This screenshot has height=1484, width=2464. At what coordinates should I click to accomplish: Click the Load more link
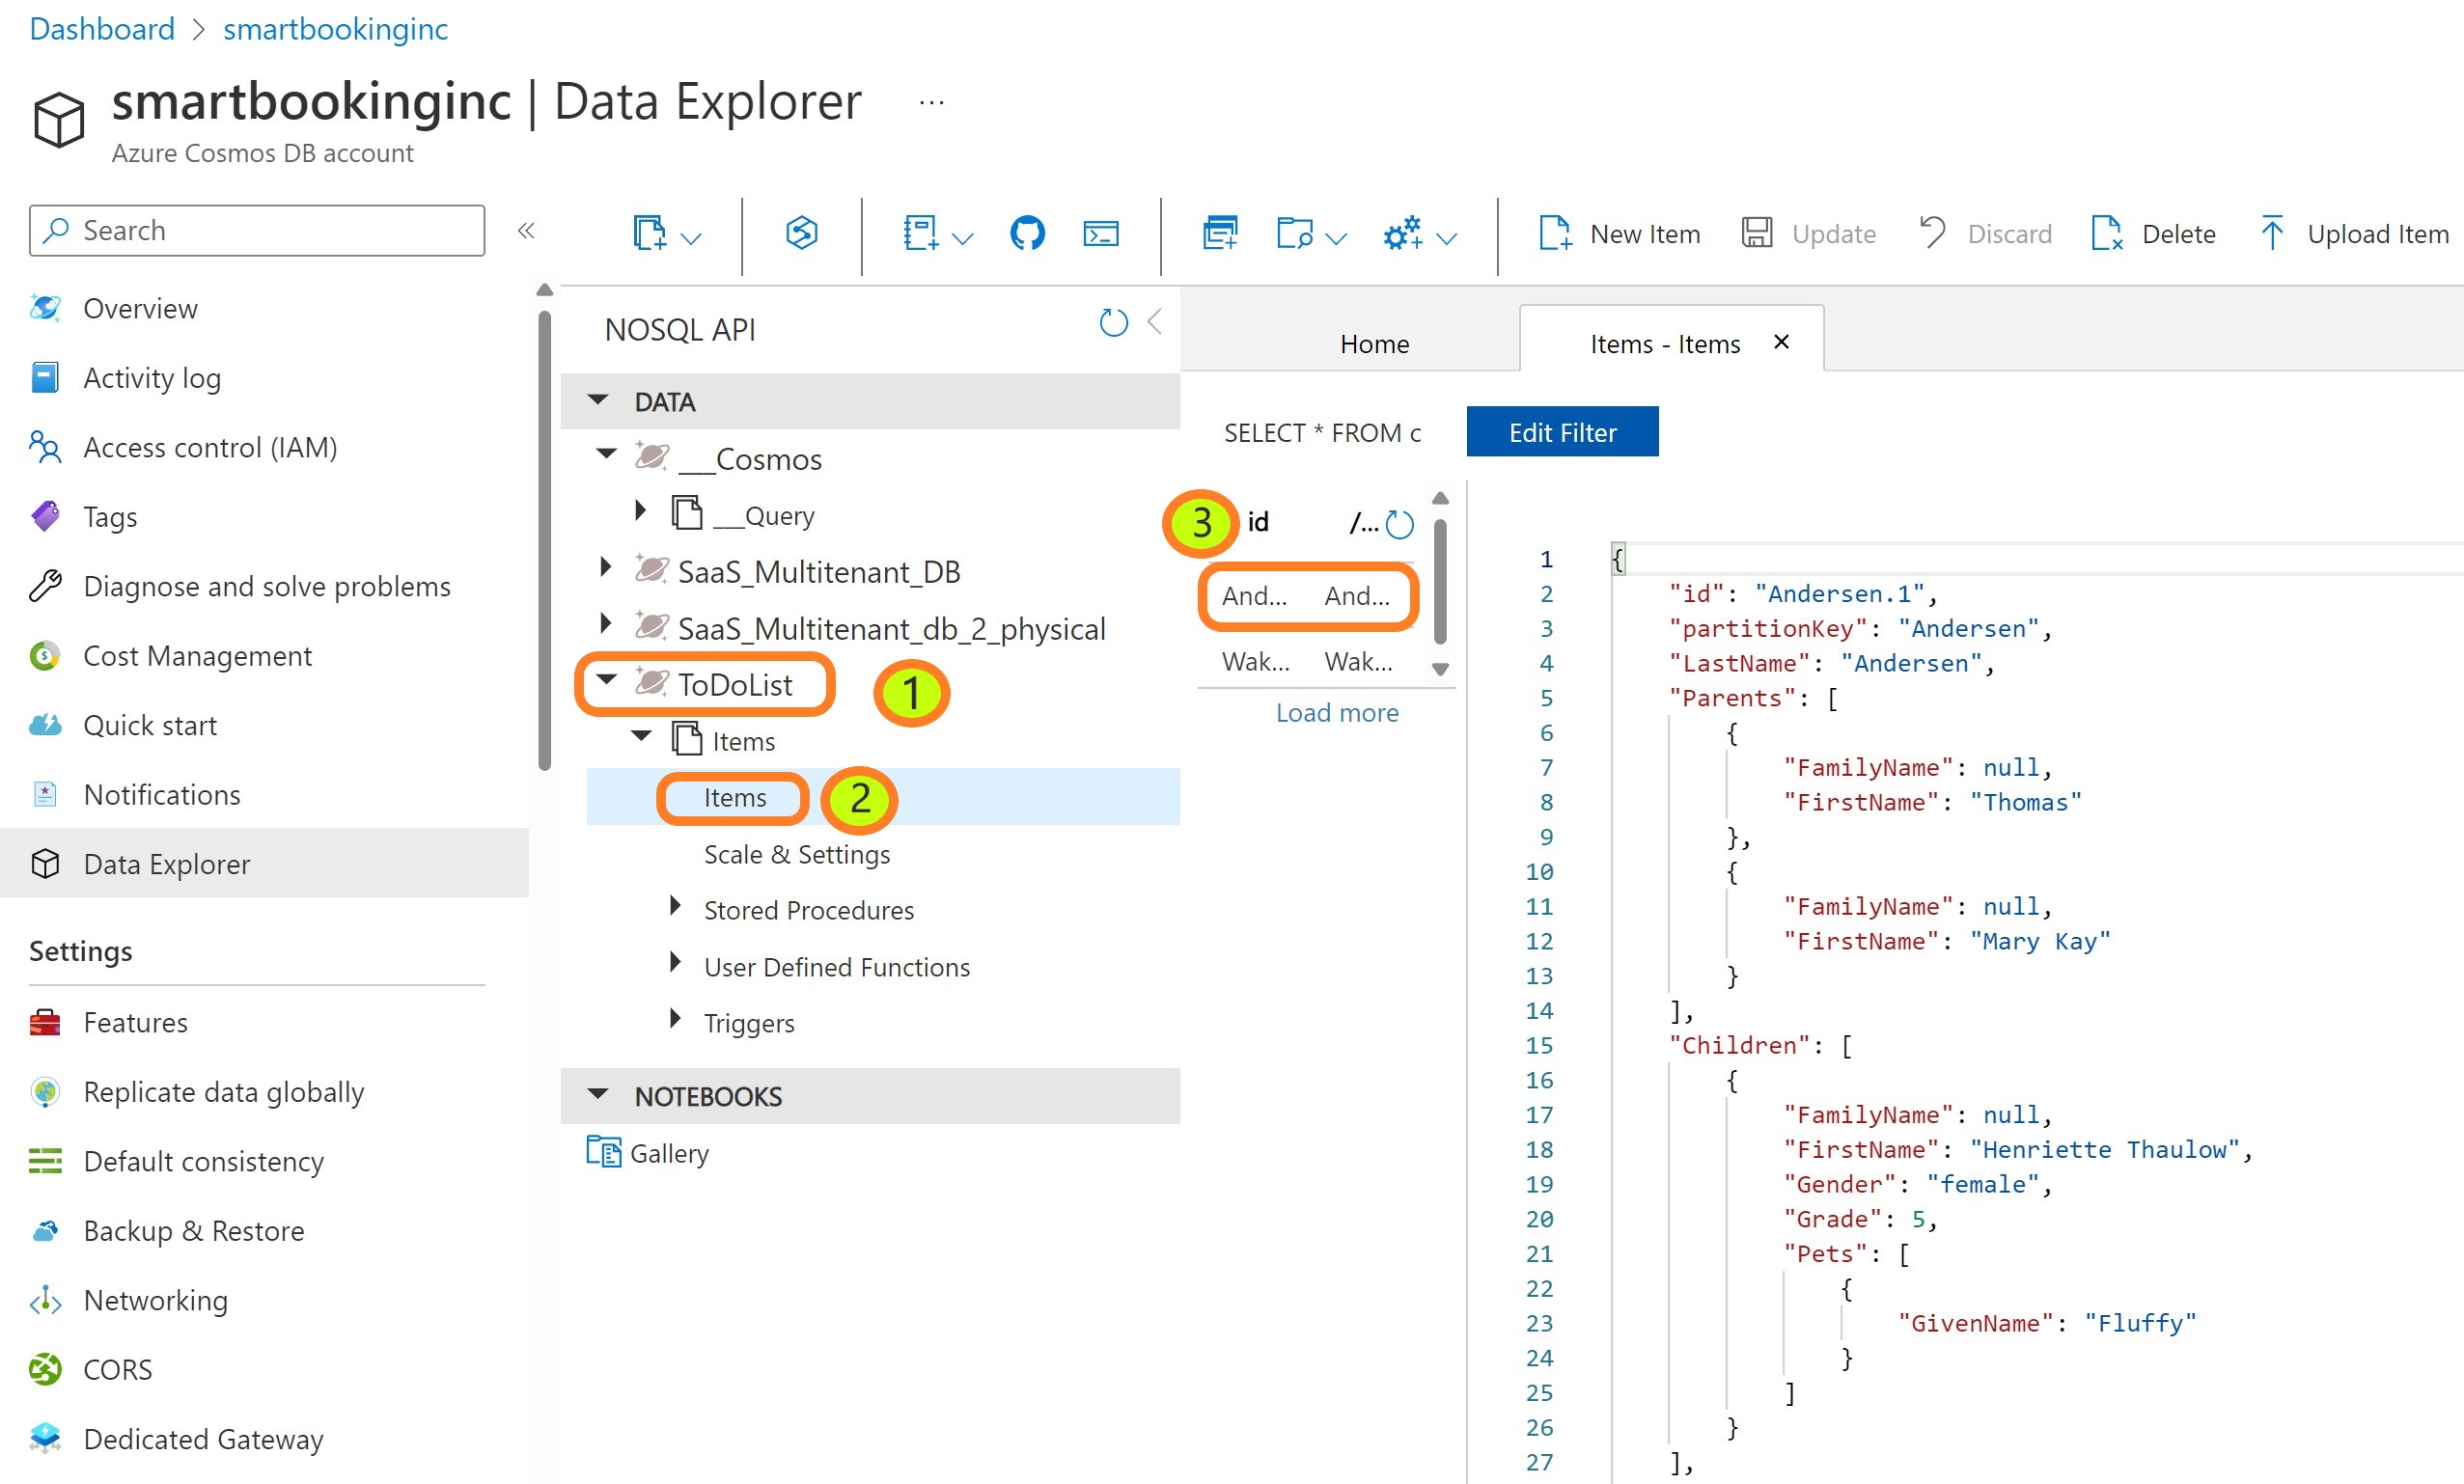tap(1336, 712)
